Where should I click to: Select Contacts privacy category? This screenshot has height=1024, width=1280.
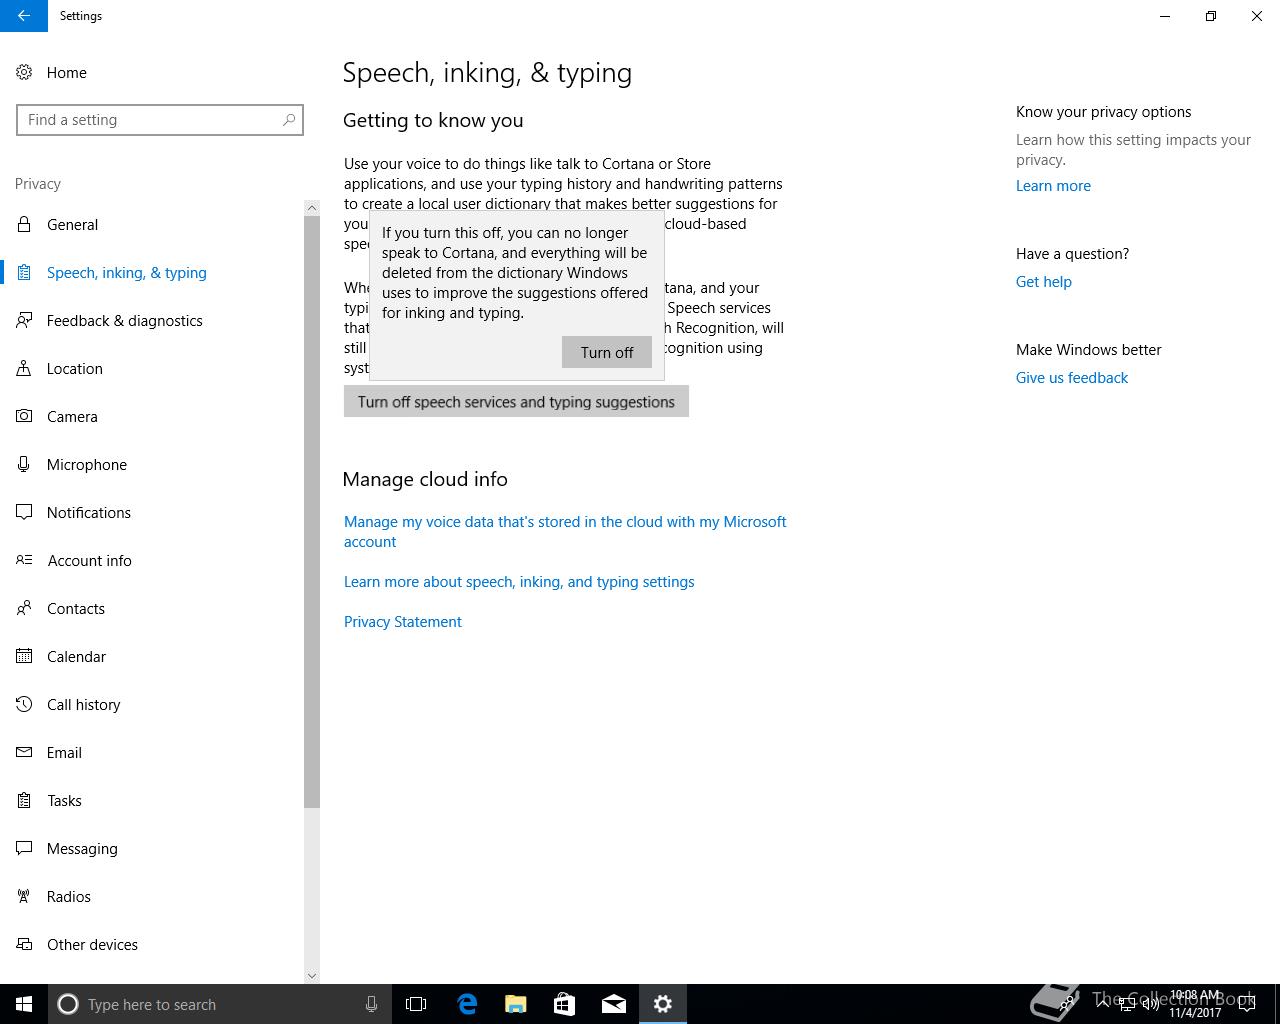click(152, 608)
